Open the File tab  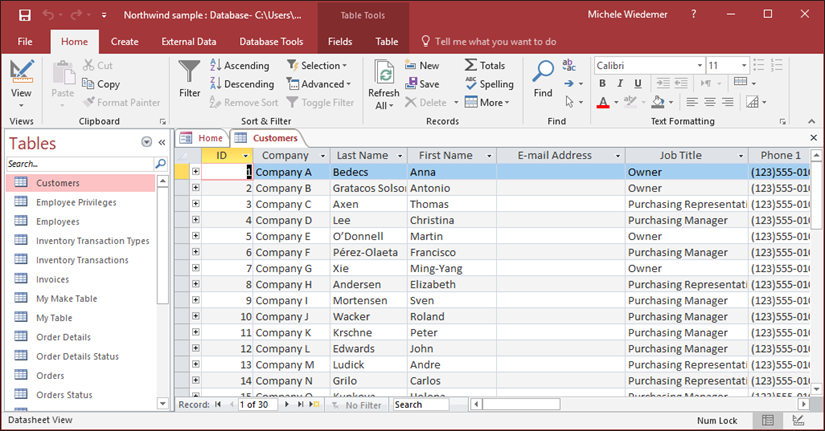pyautogui.click(x=25, y=42)
